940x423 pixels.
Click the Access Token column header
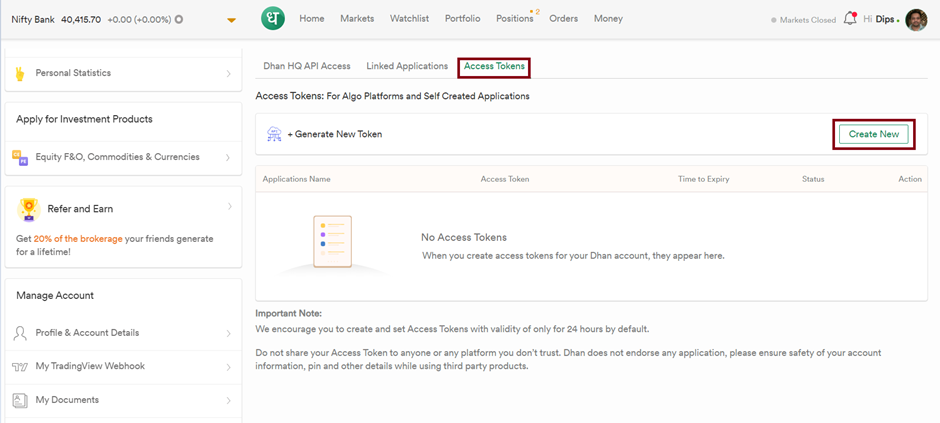click(x=505, y=179)
